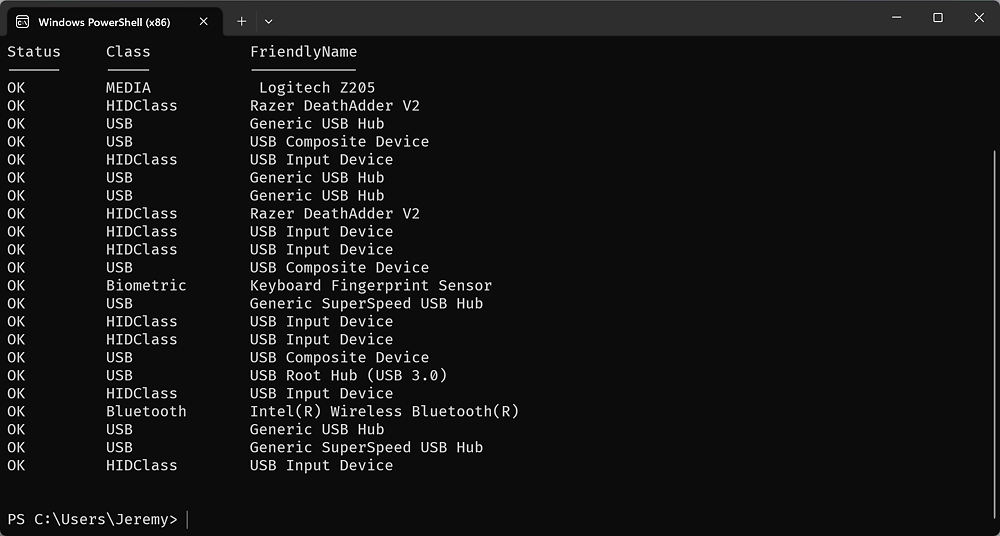
Task: Minimize the terminal window
Action: coord(896,18)
